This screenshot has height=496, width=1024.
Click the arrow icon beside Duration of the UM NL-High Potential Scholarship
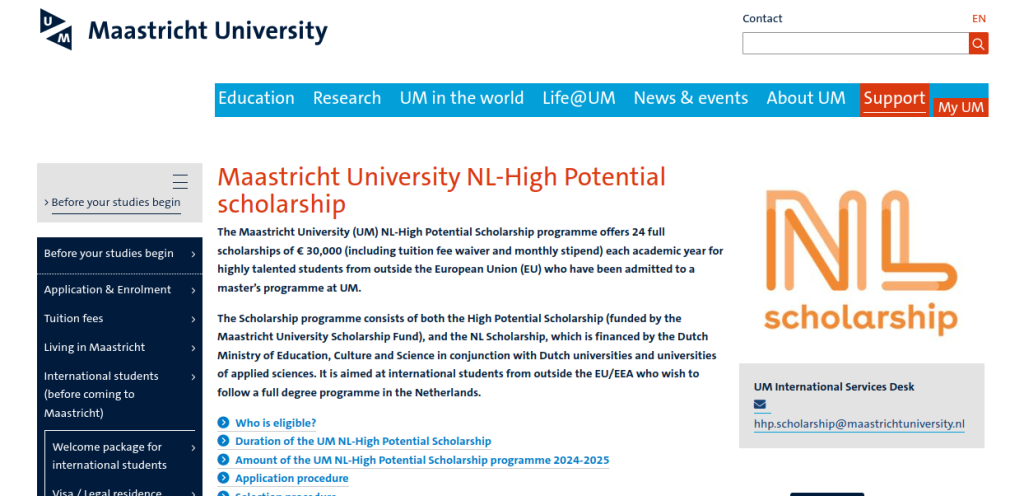click(x=223, y=441)
